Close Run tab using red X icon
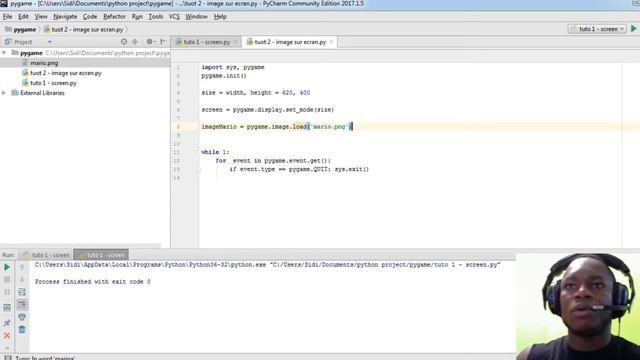The image size is (640, 360). tap(7, 336)
